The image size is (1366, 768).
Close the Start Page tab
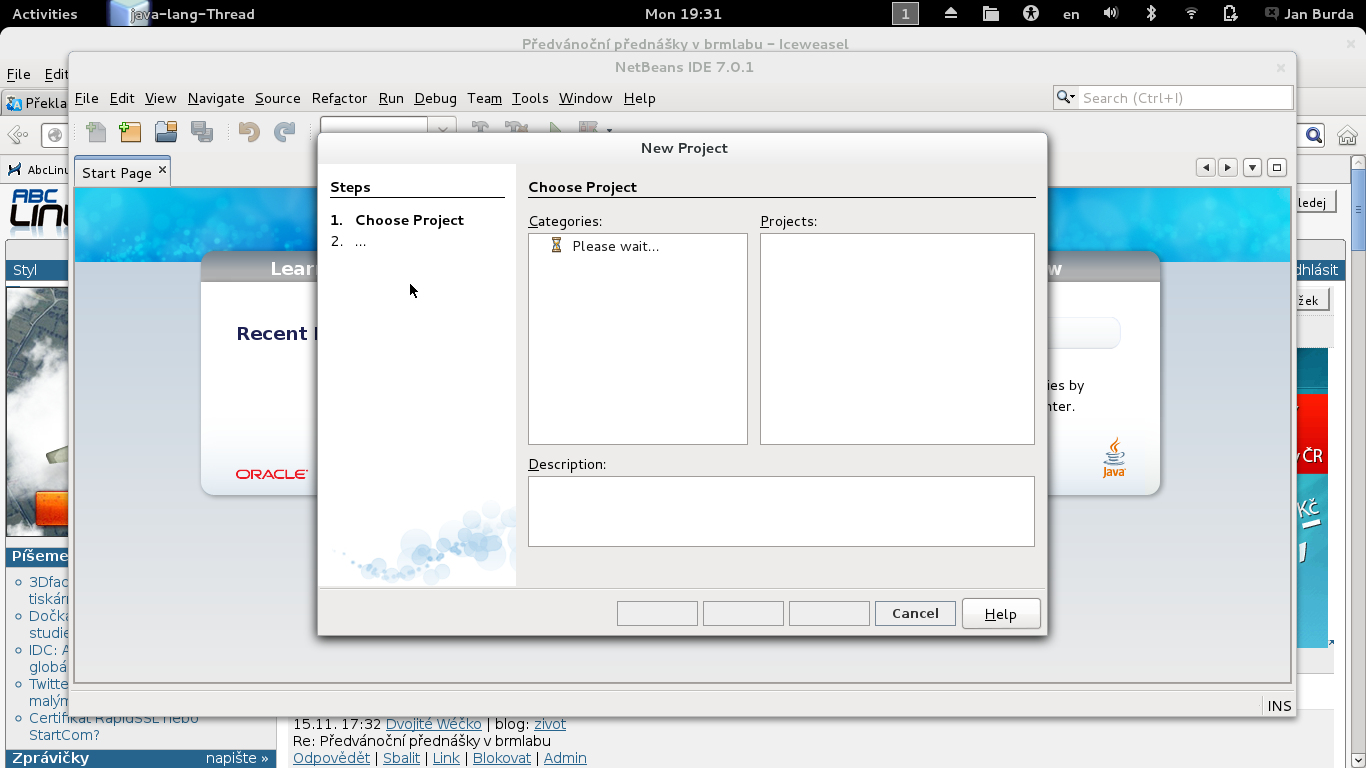pos(162,170)
